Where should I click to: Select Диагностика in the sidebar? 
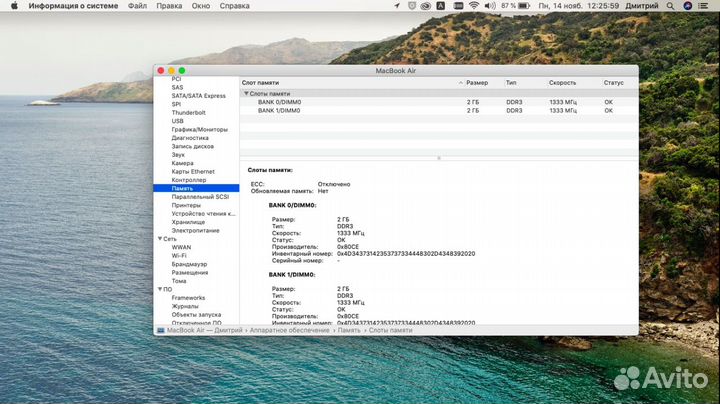190,138
